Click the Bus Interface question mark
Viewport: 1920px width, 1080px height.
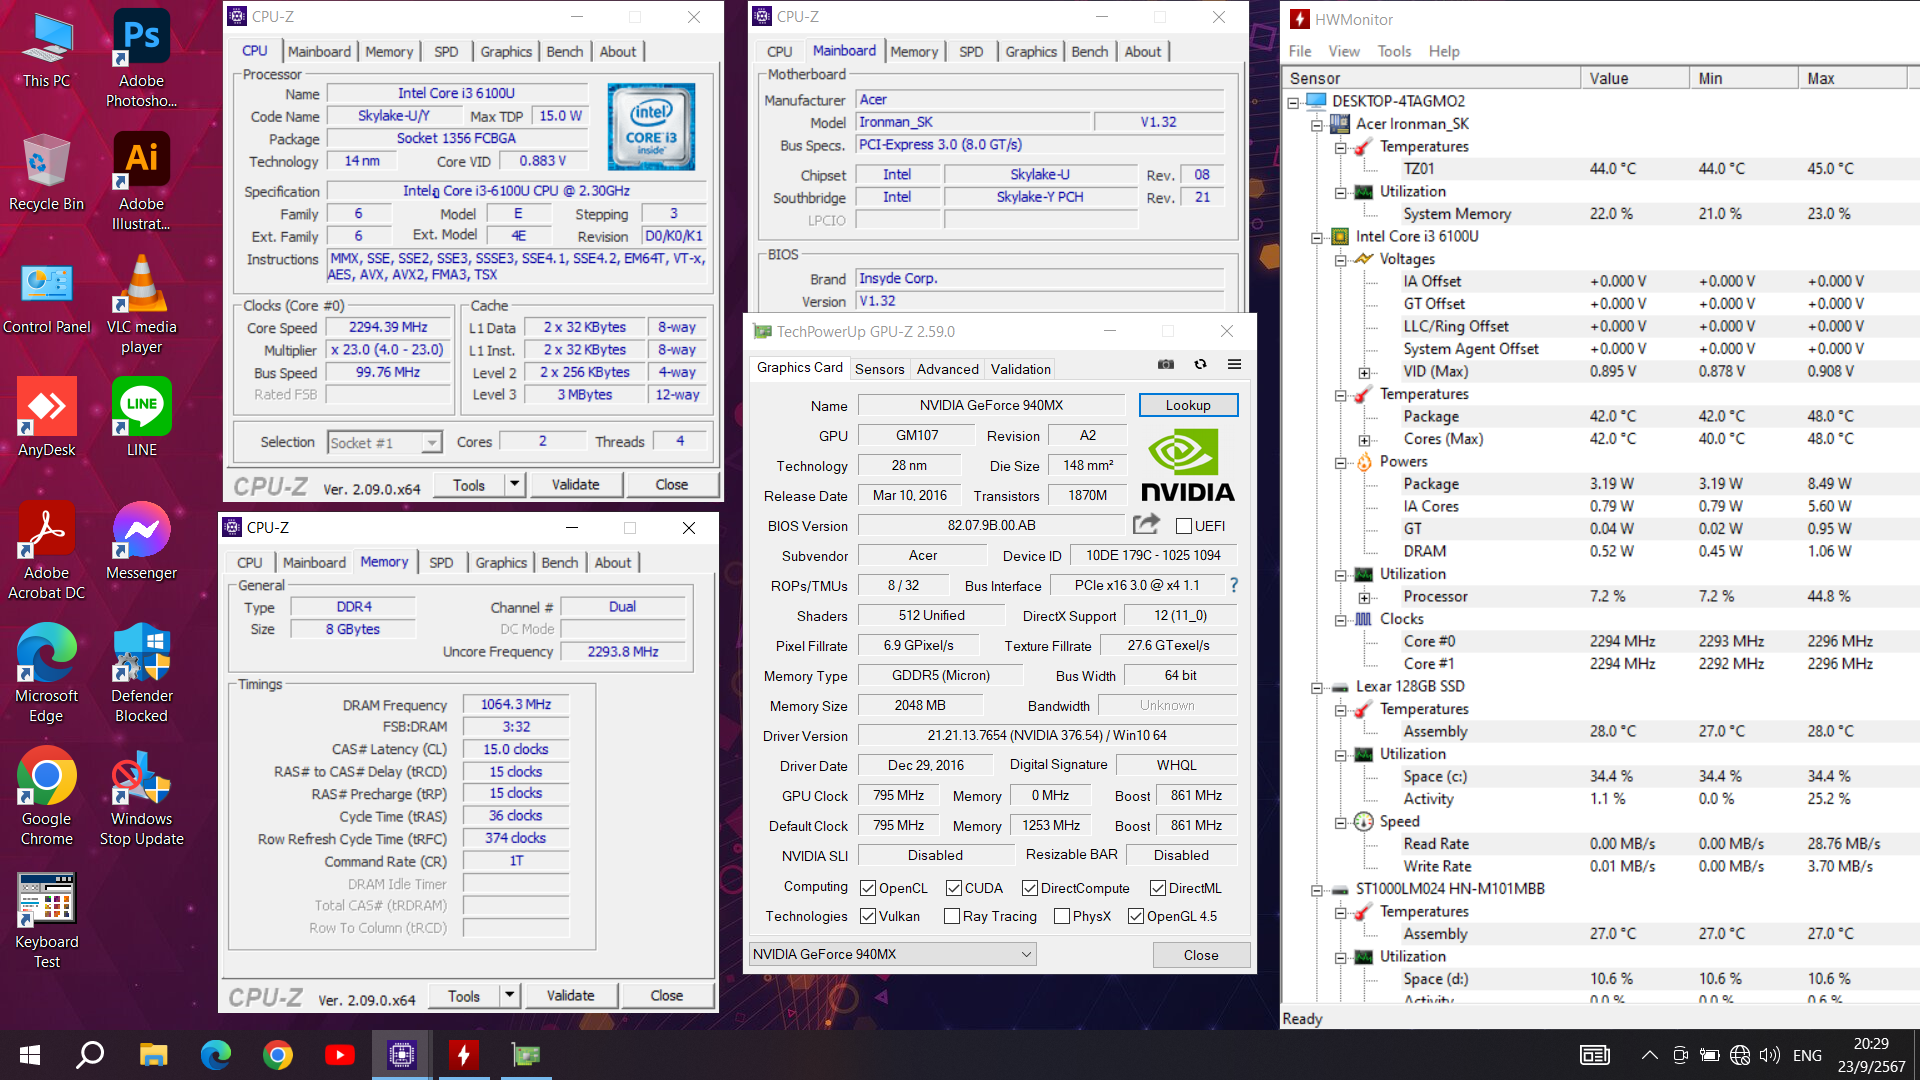click(x=1233, y=585)
